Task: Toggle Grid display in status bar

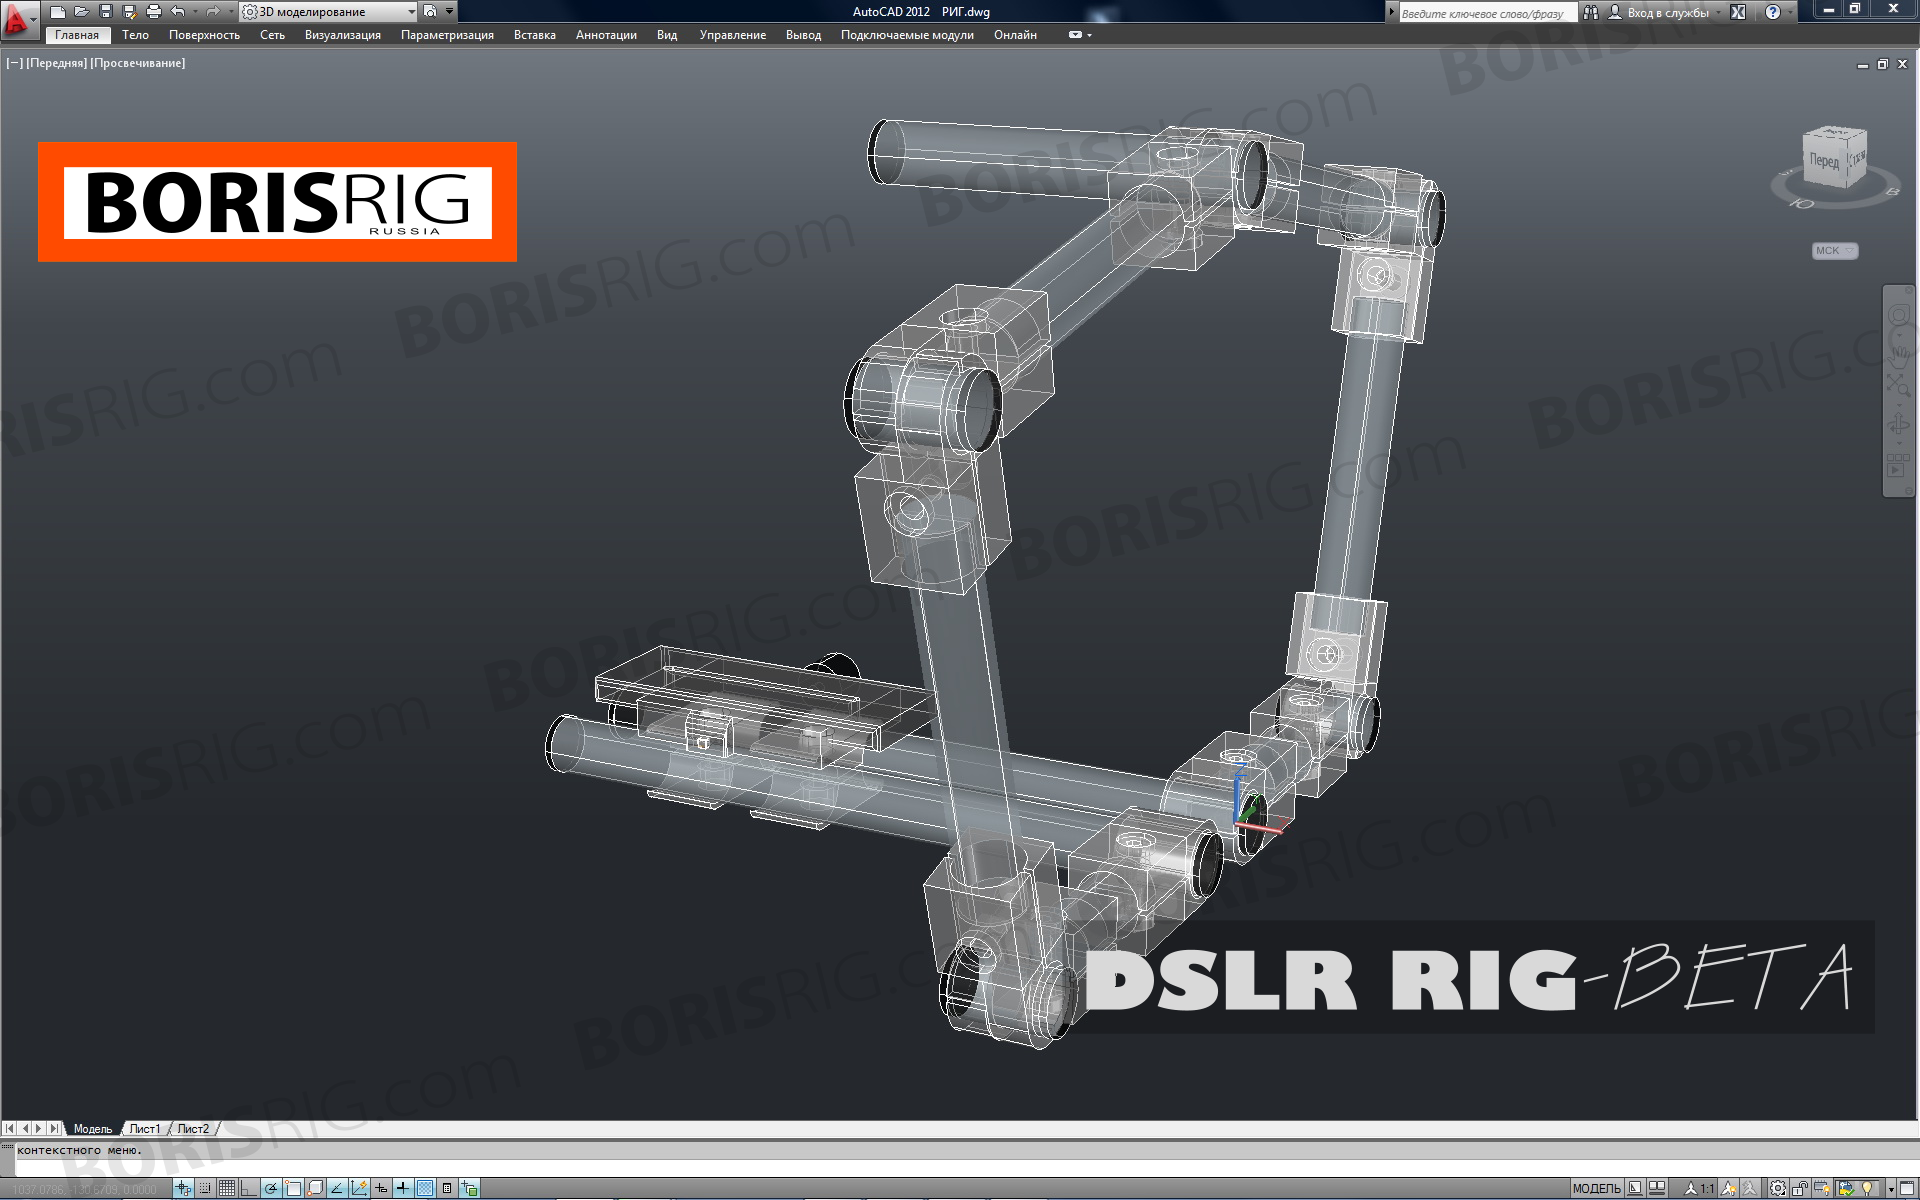Action: (x=227, y=1188)
